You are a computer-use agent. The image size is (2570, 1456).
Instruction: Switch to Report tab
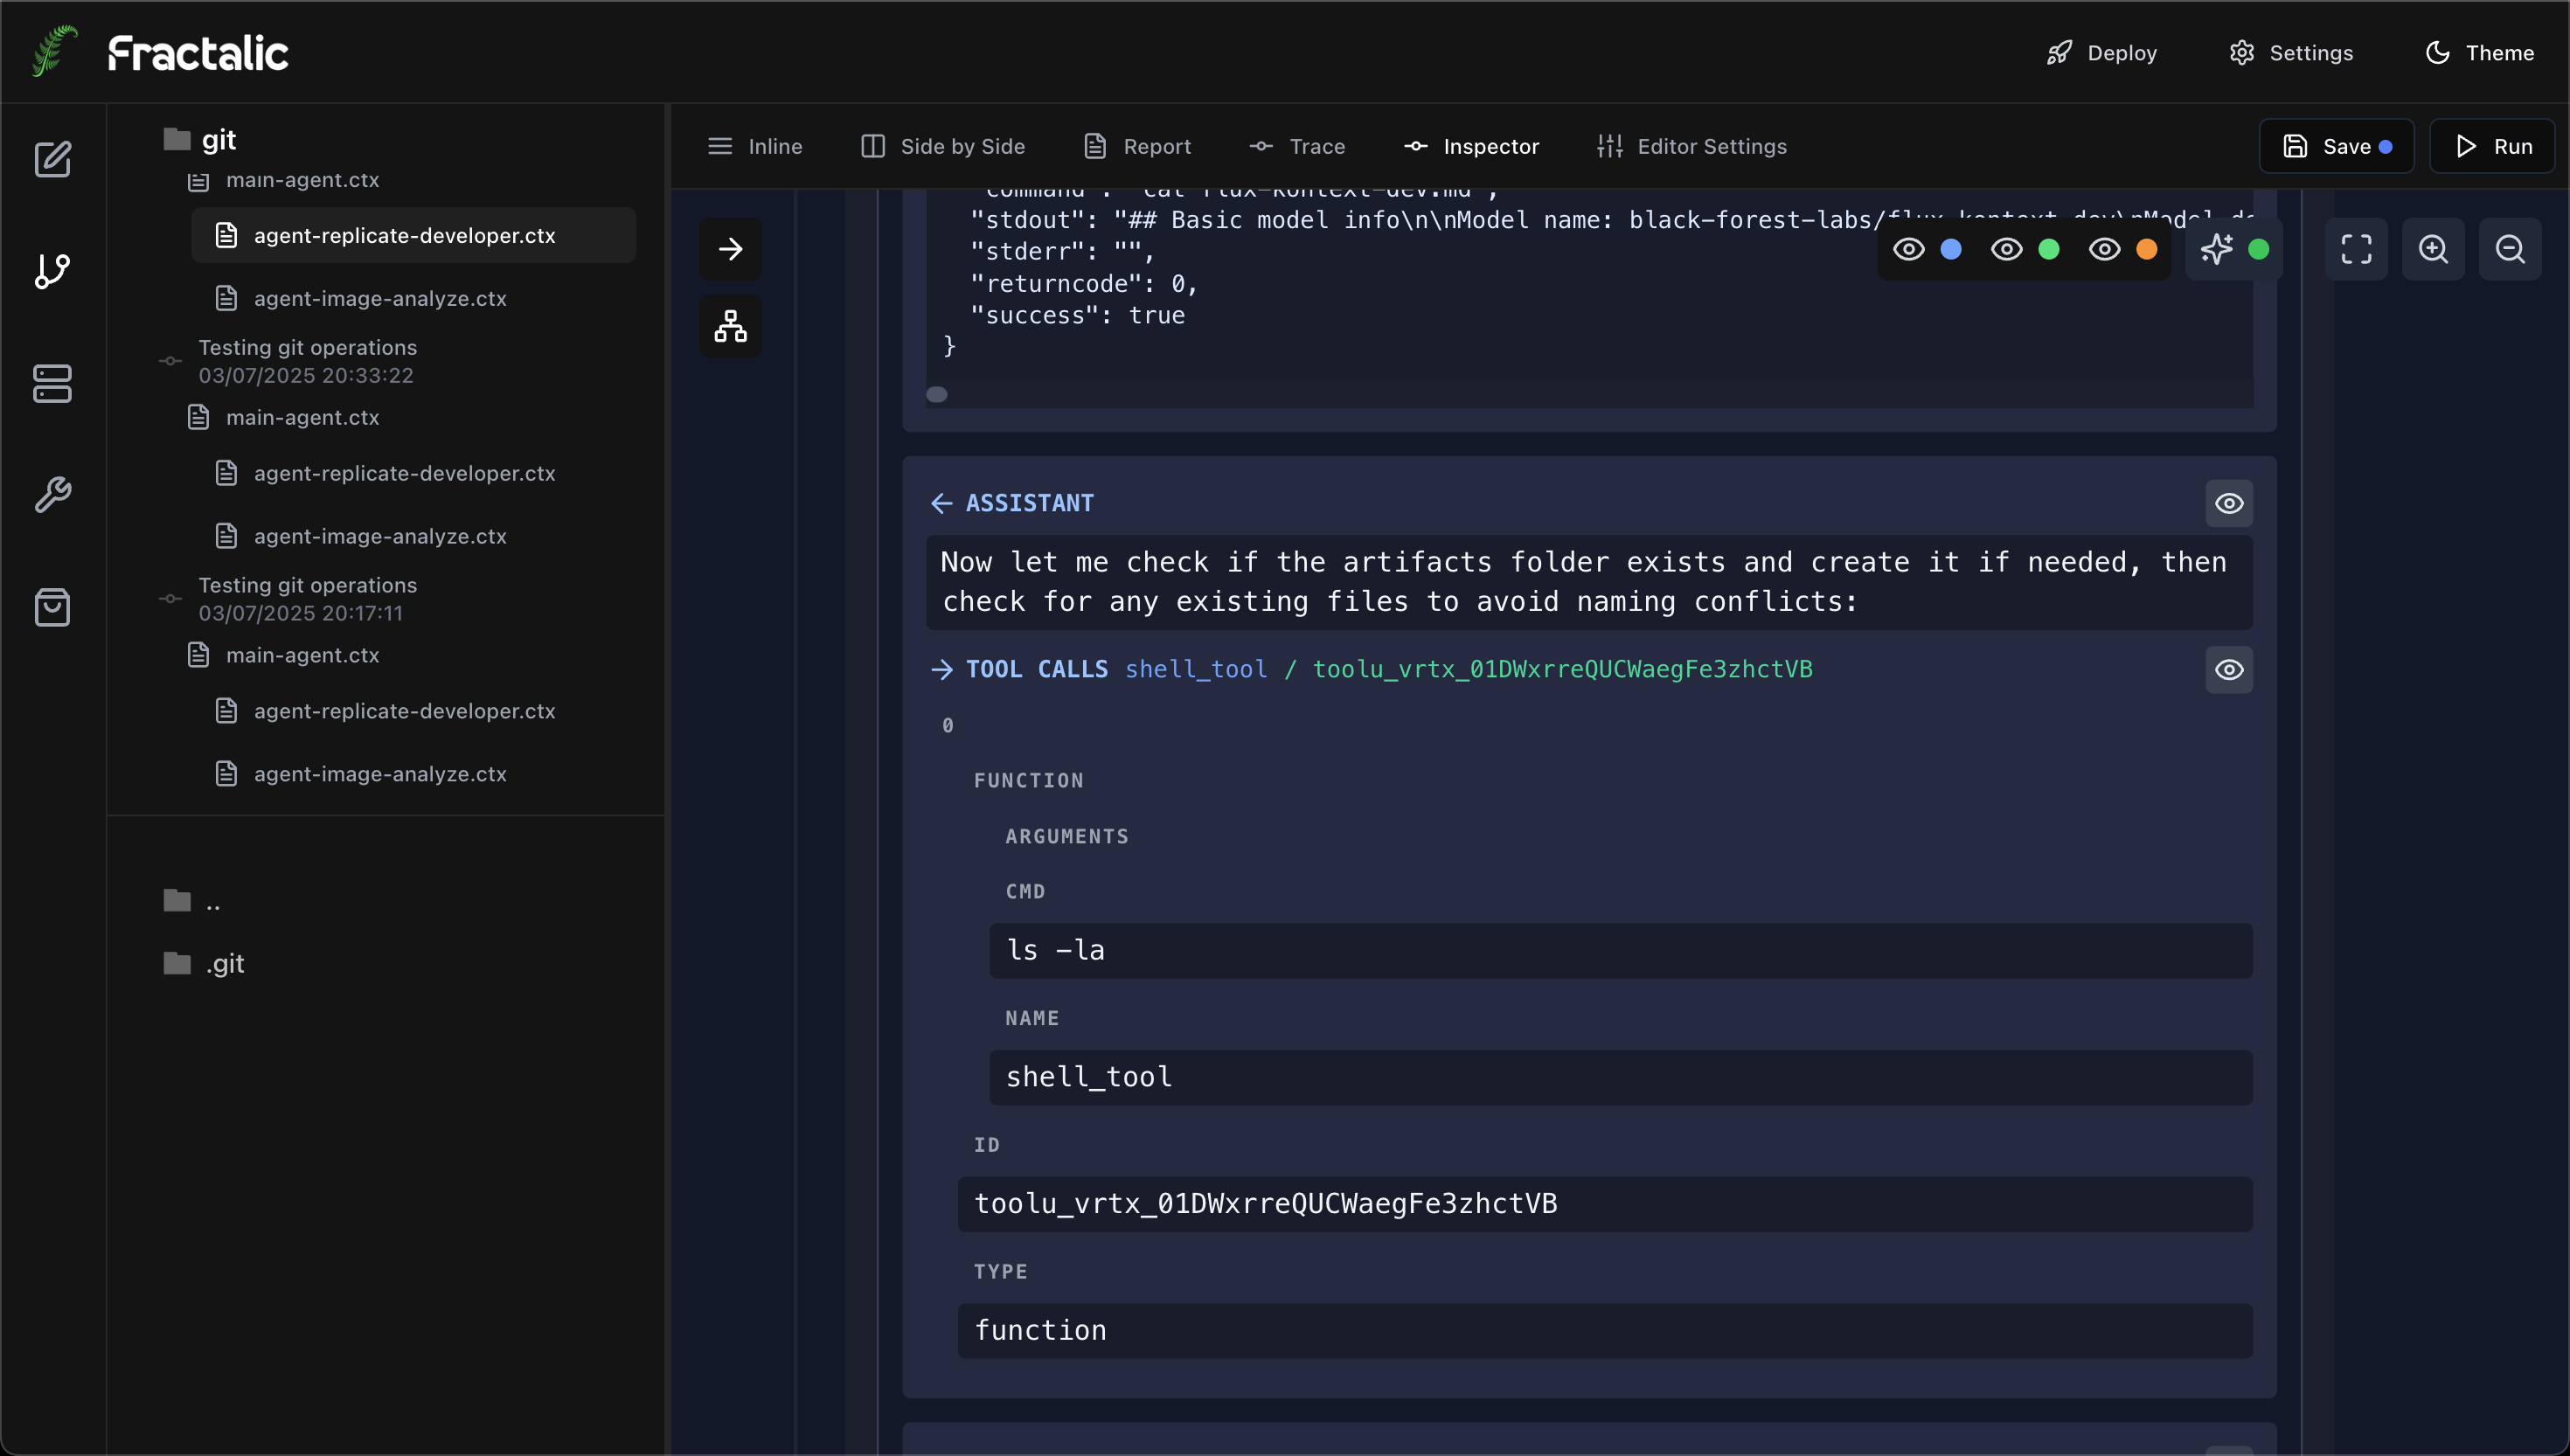(x=1138, y=146)
